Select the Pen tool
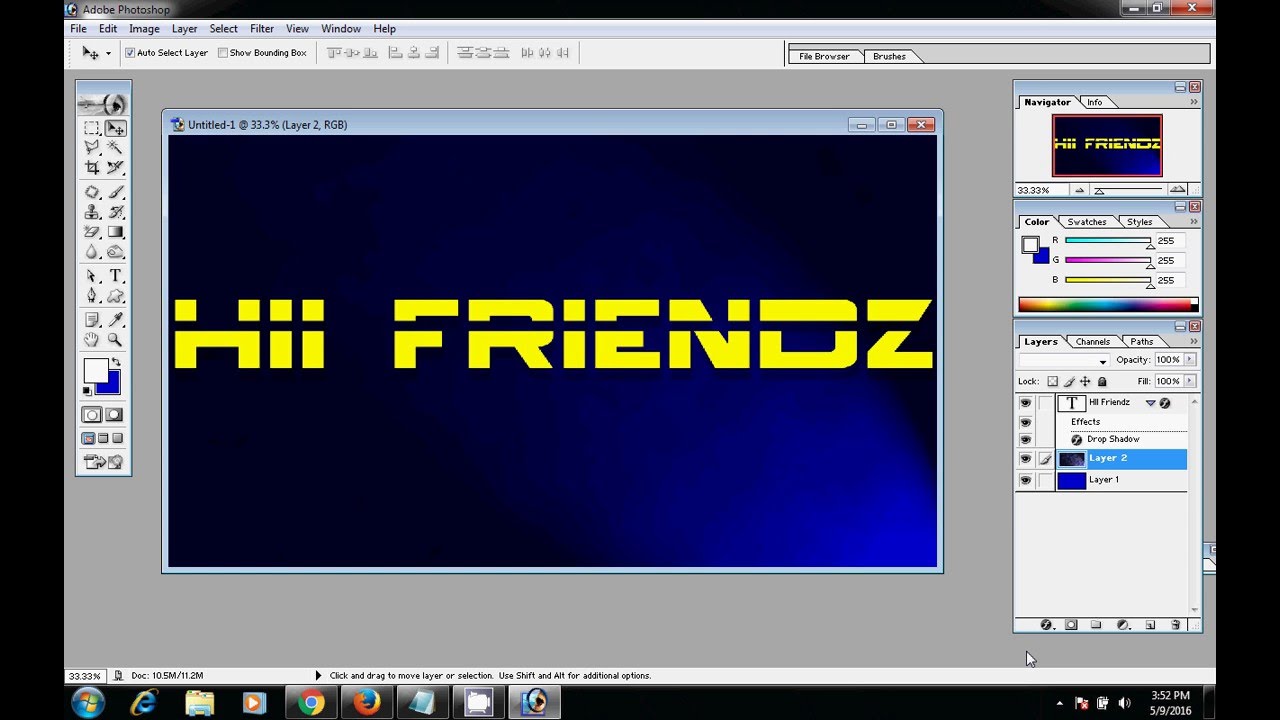 pos(92,296)
